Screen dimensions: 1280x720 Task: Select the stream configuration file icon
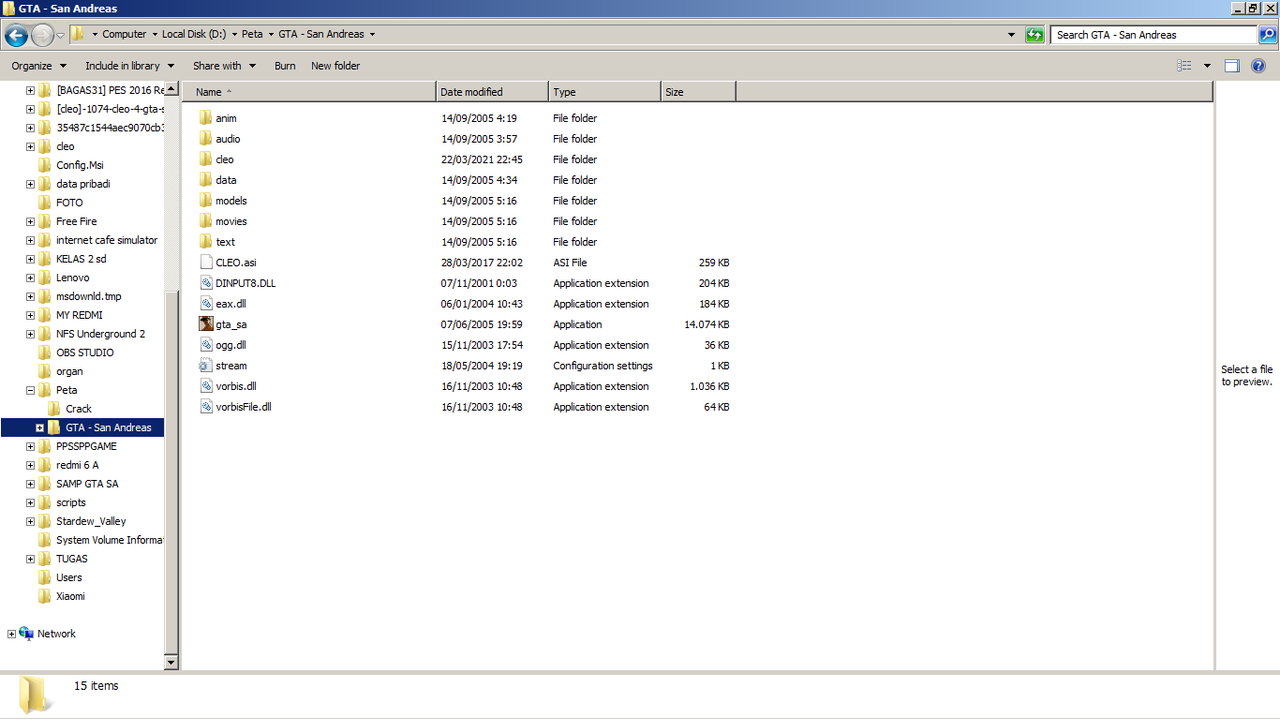[206, 366]
